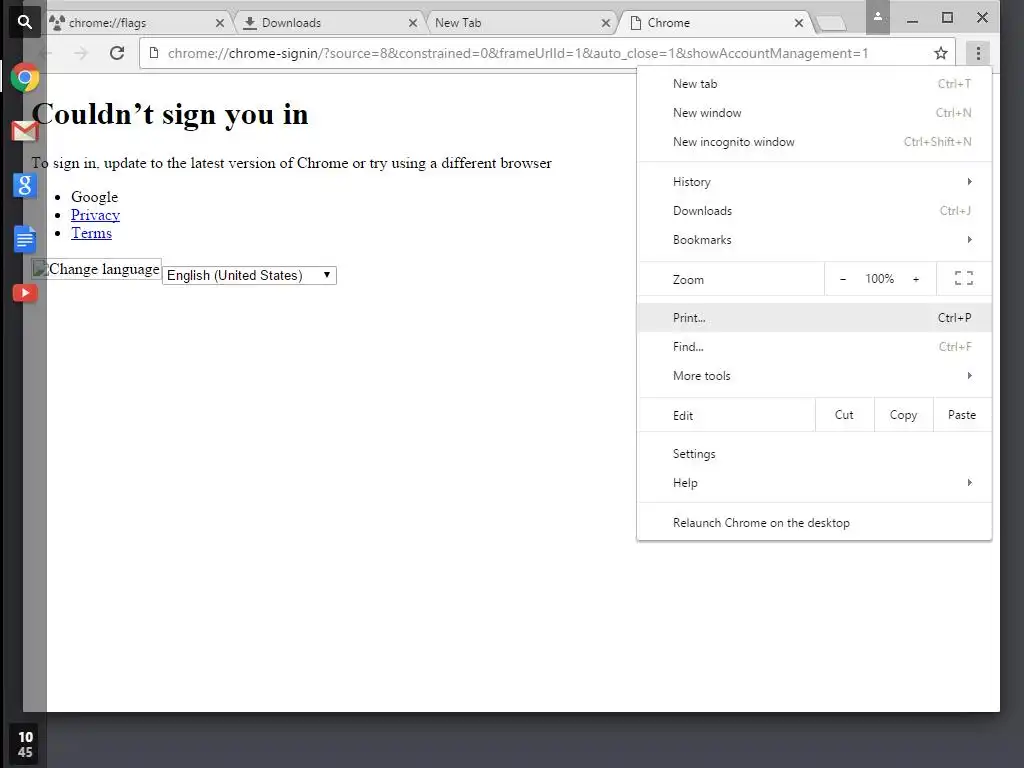Click the clock showing 10 45
The height and width of the screenshot is (768, 1024).
point(25,744)
